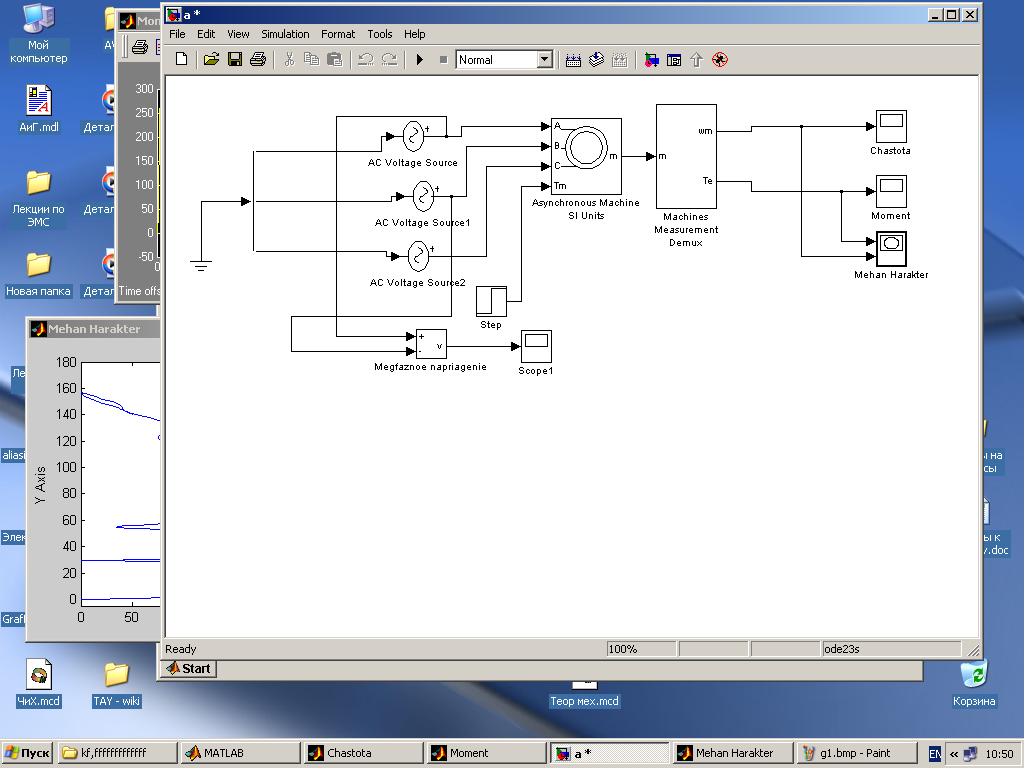Save the model with floppy disk icon

tap(234, 59)
